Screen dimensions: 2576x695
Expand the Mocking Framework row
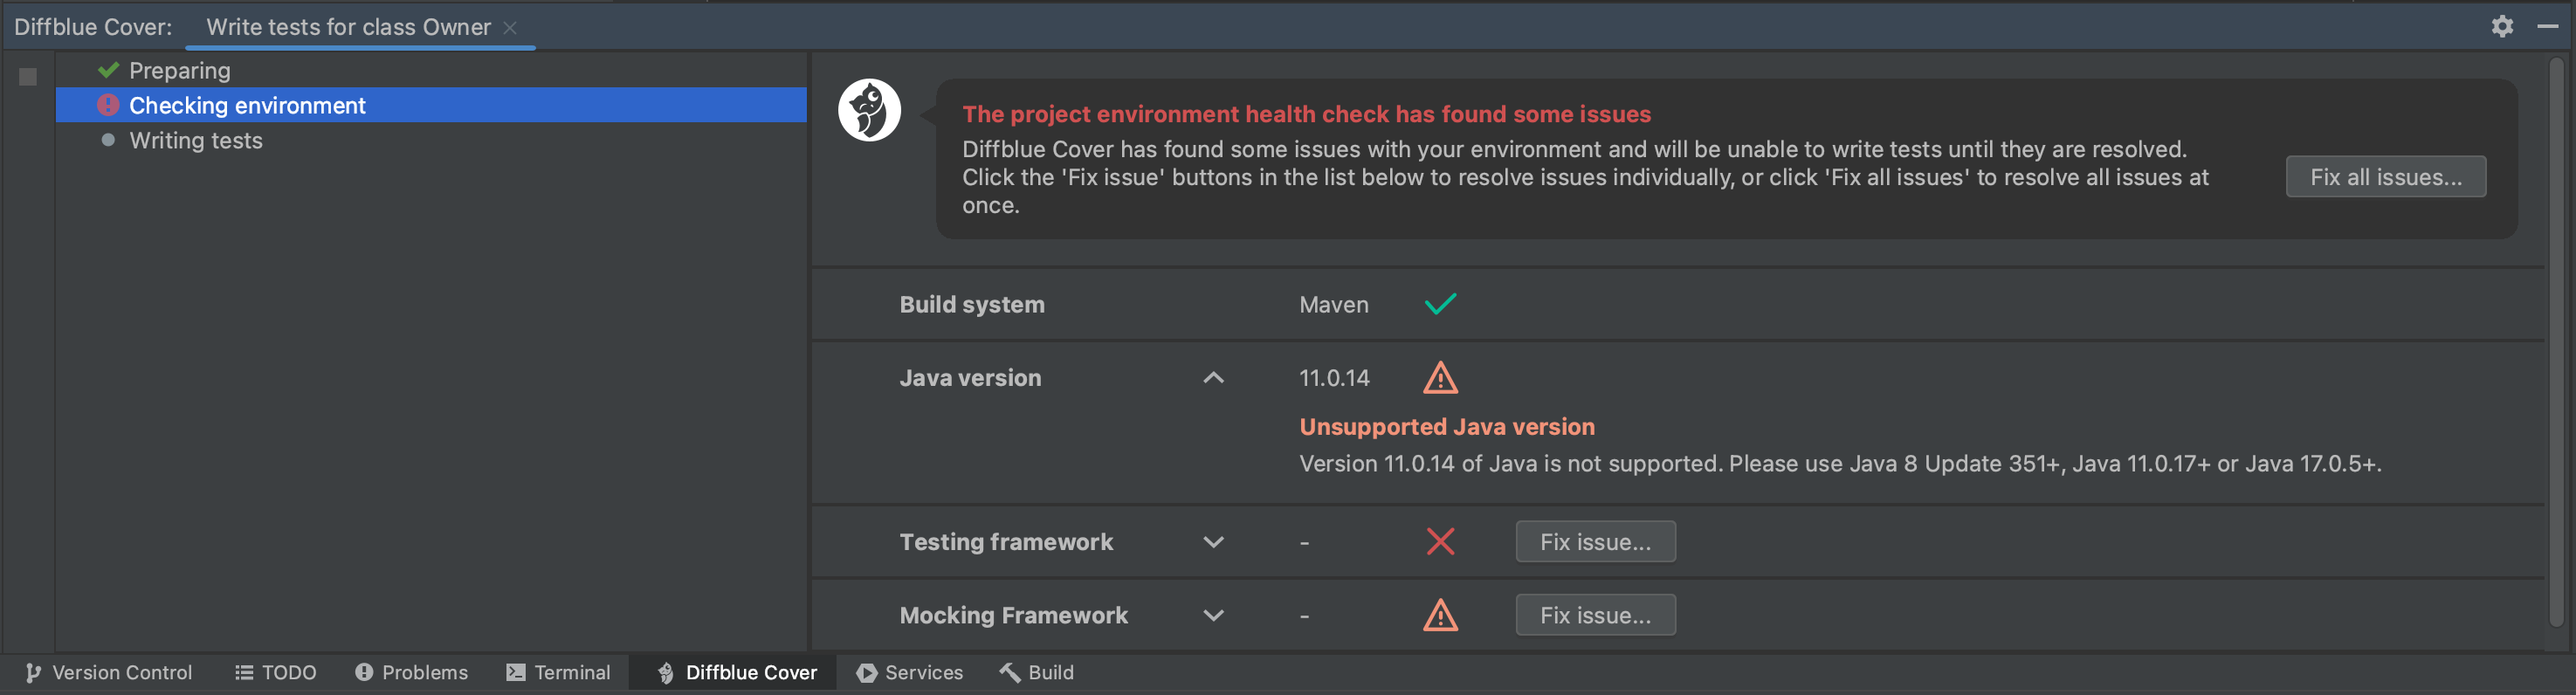coord(1213,615)
